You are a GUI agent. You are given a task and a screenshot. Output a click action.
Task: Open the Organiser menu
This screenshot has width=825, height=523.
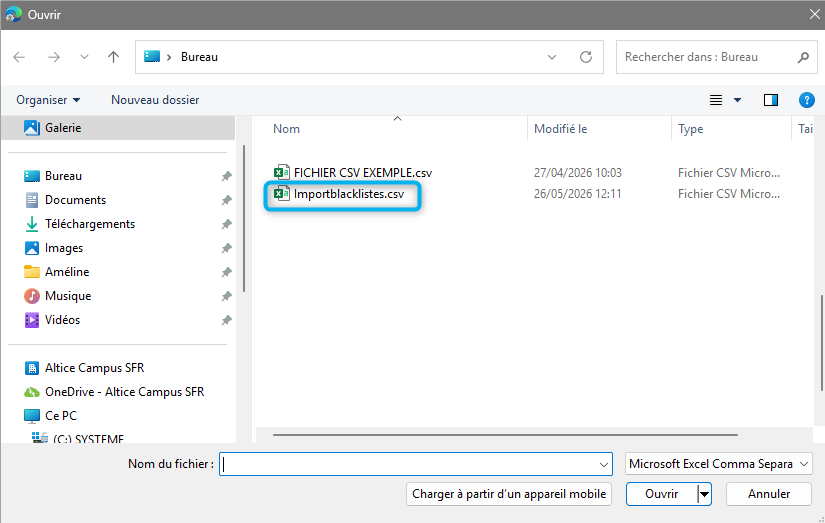pos(48,100)
